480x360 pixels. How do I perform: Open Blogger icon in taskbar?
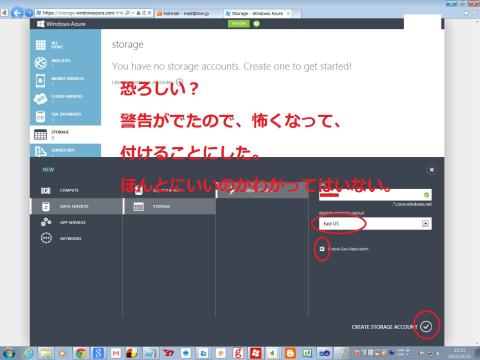pyautogui.click(x=290, y=353)
